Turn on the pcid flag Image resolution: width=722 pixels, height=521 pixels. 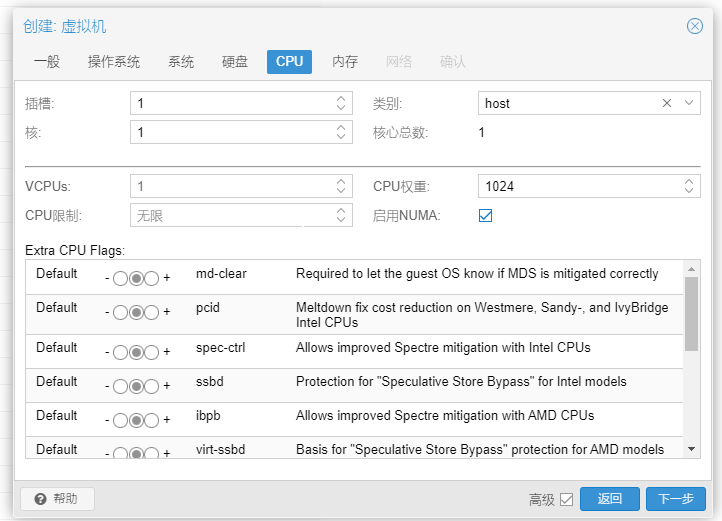pyautogui.click(x=151, y=313)
